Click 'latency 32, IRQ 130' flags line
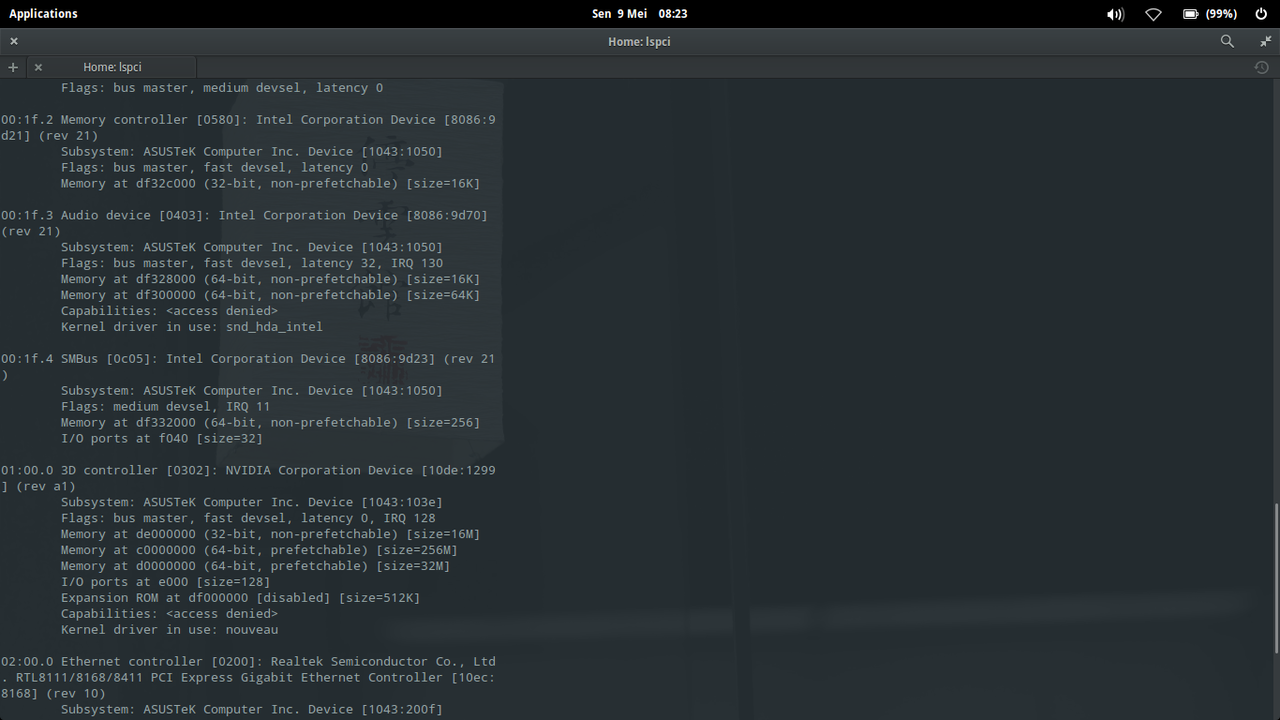Viewport: 1280px width, 720px height. pyautogui.click(x=251, y=263)
